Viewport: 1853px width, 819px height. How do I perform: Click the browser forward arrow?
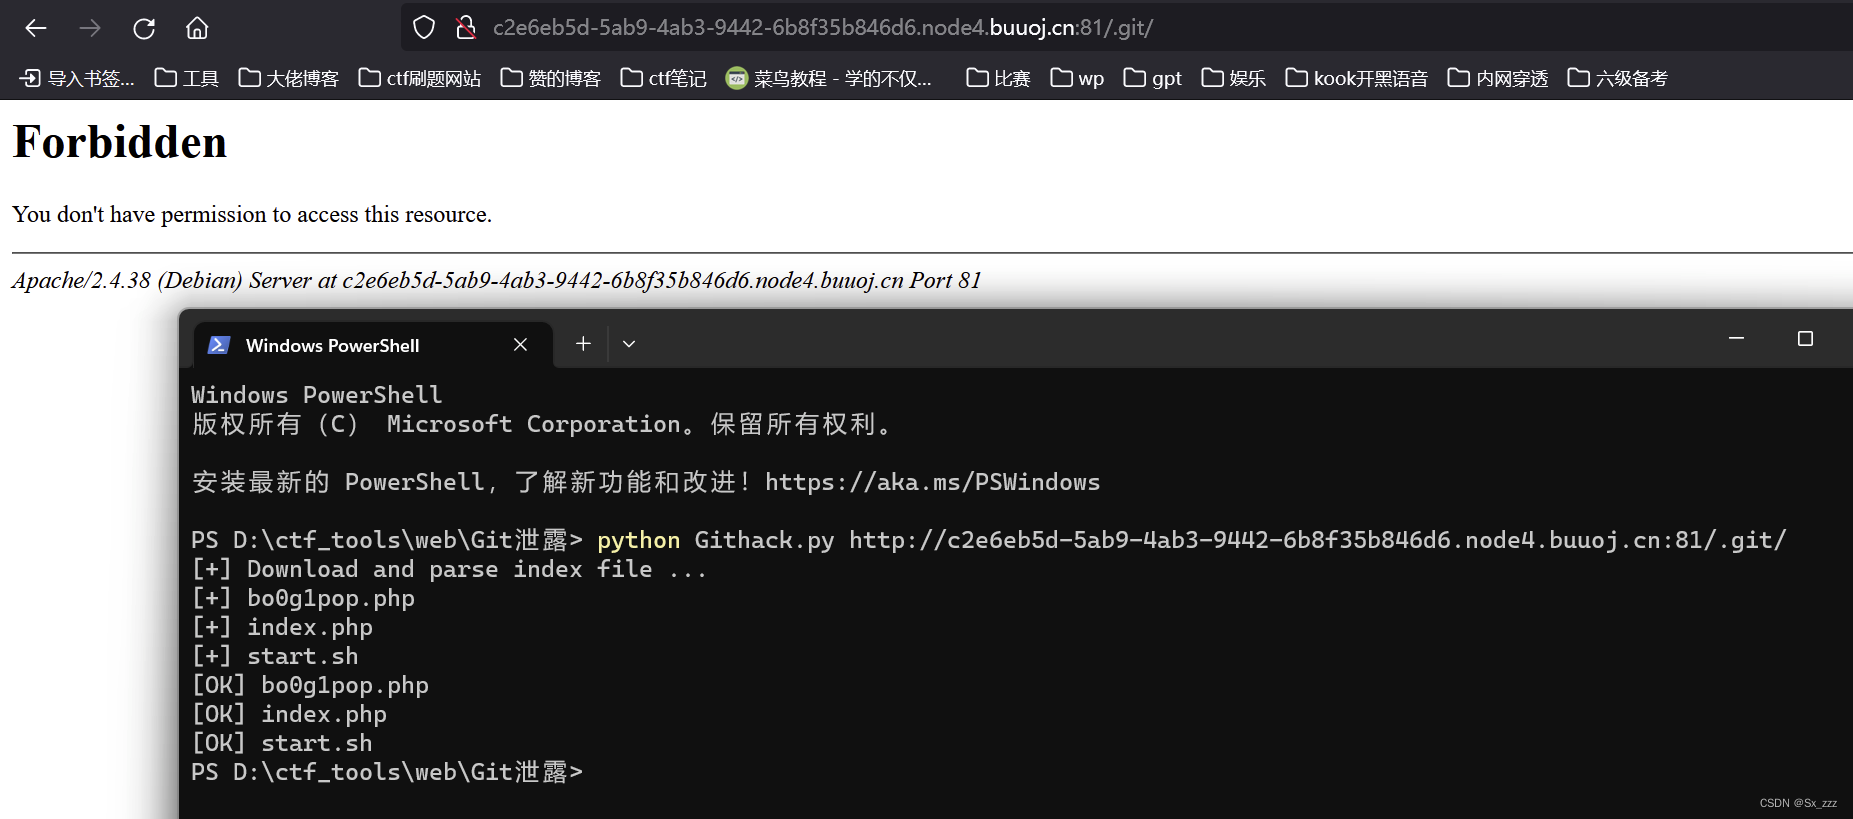(90, 28)
